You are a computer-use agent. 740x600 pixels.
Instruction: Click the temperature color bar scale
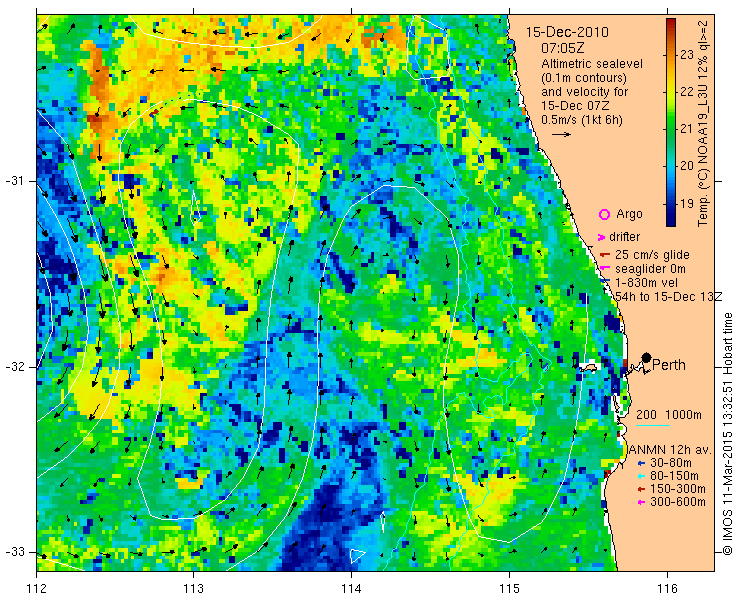pyautogui.click(x=671, y=122)
